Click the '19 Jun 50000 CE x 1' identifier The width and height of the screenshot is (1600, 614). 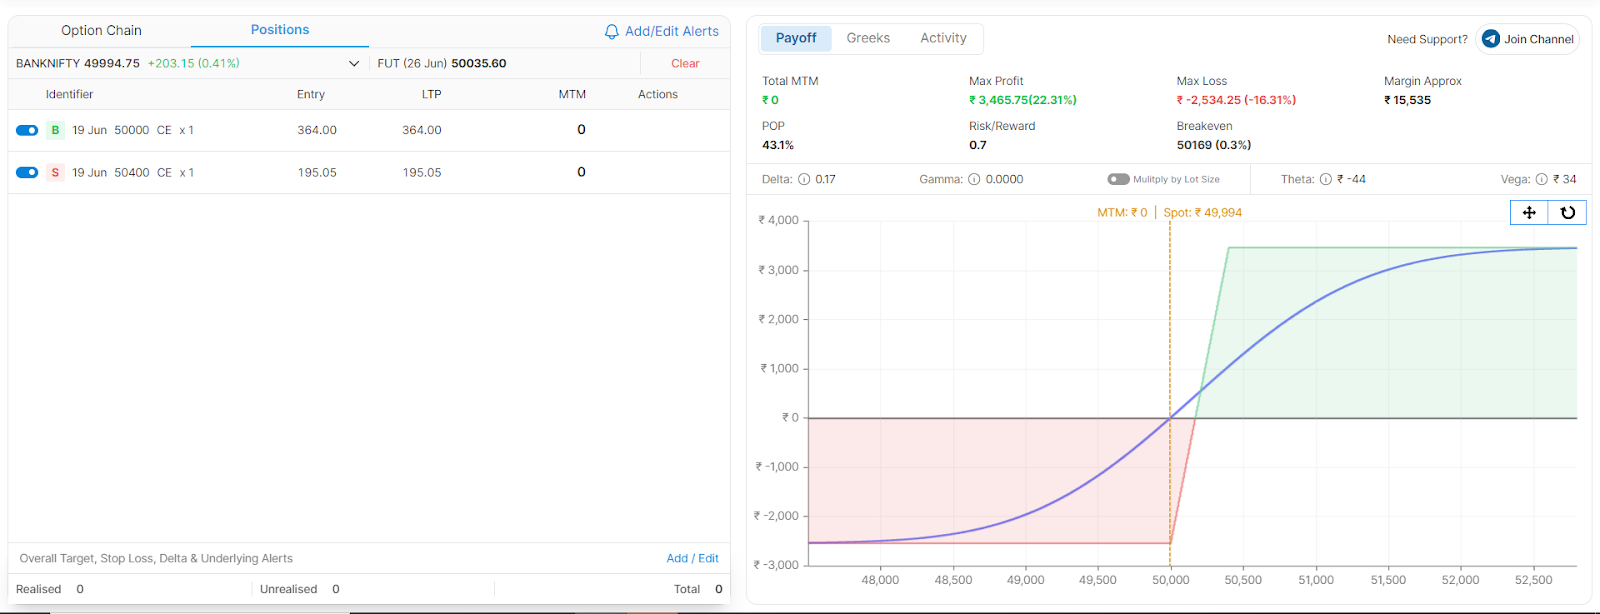pos(133,131)
